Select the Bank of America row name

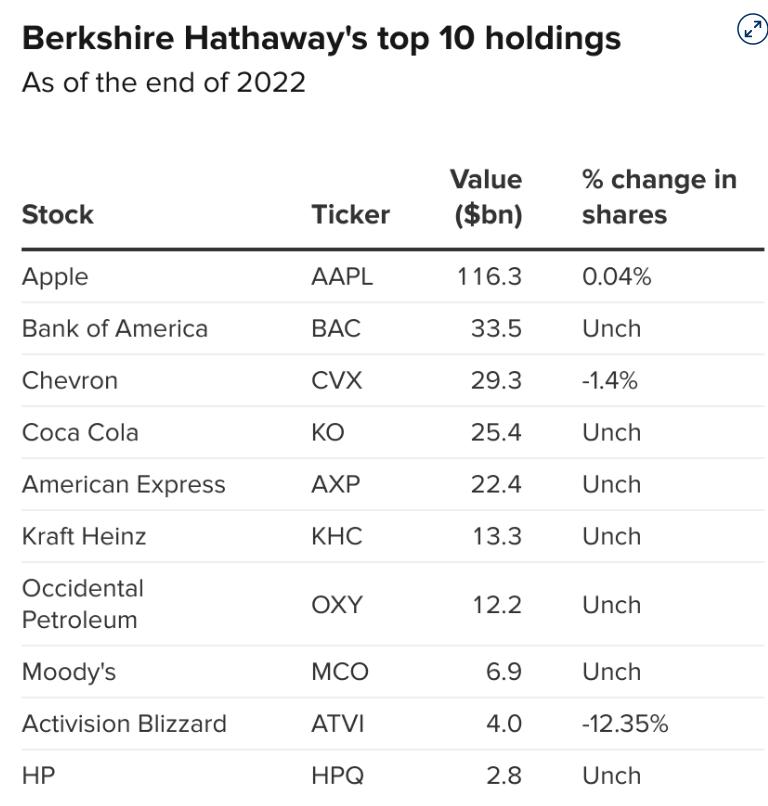click(x=115, y=329)
